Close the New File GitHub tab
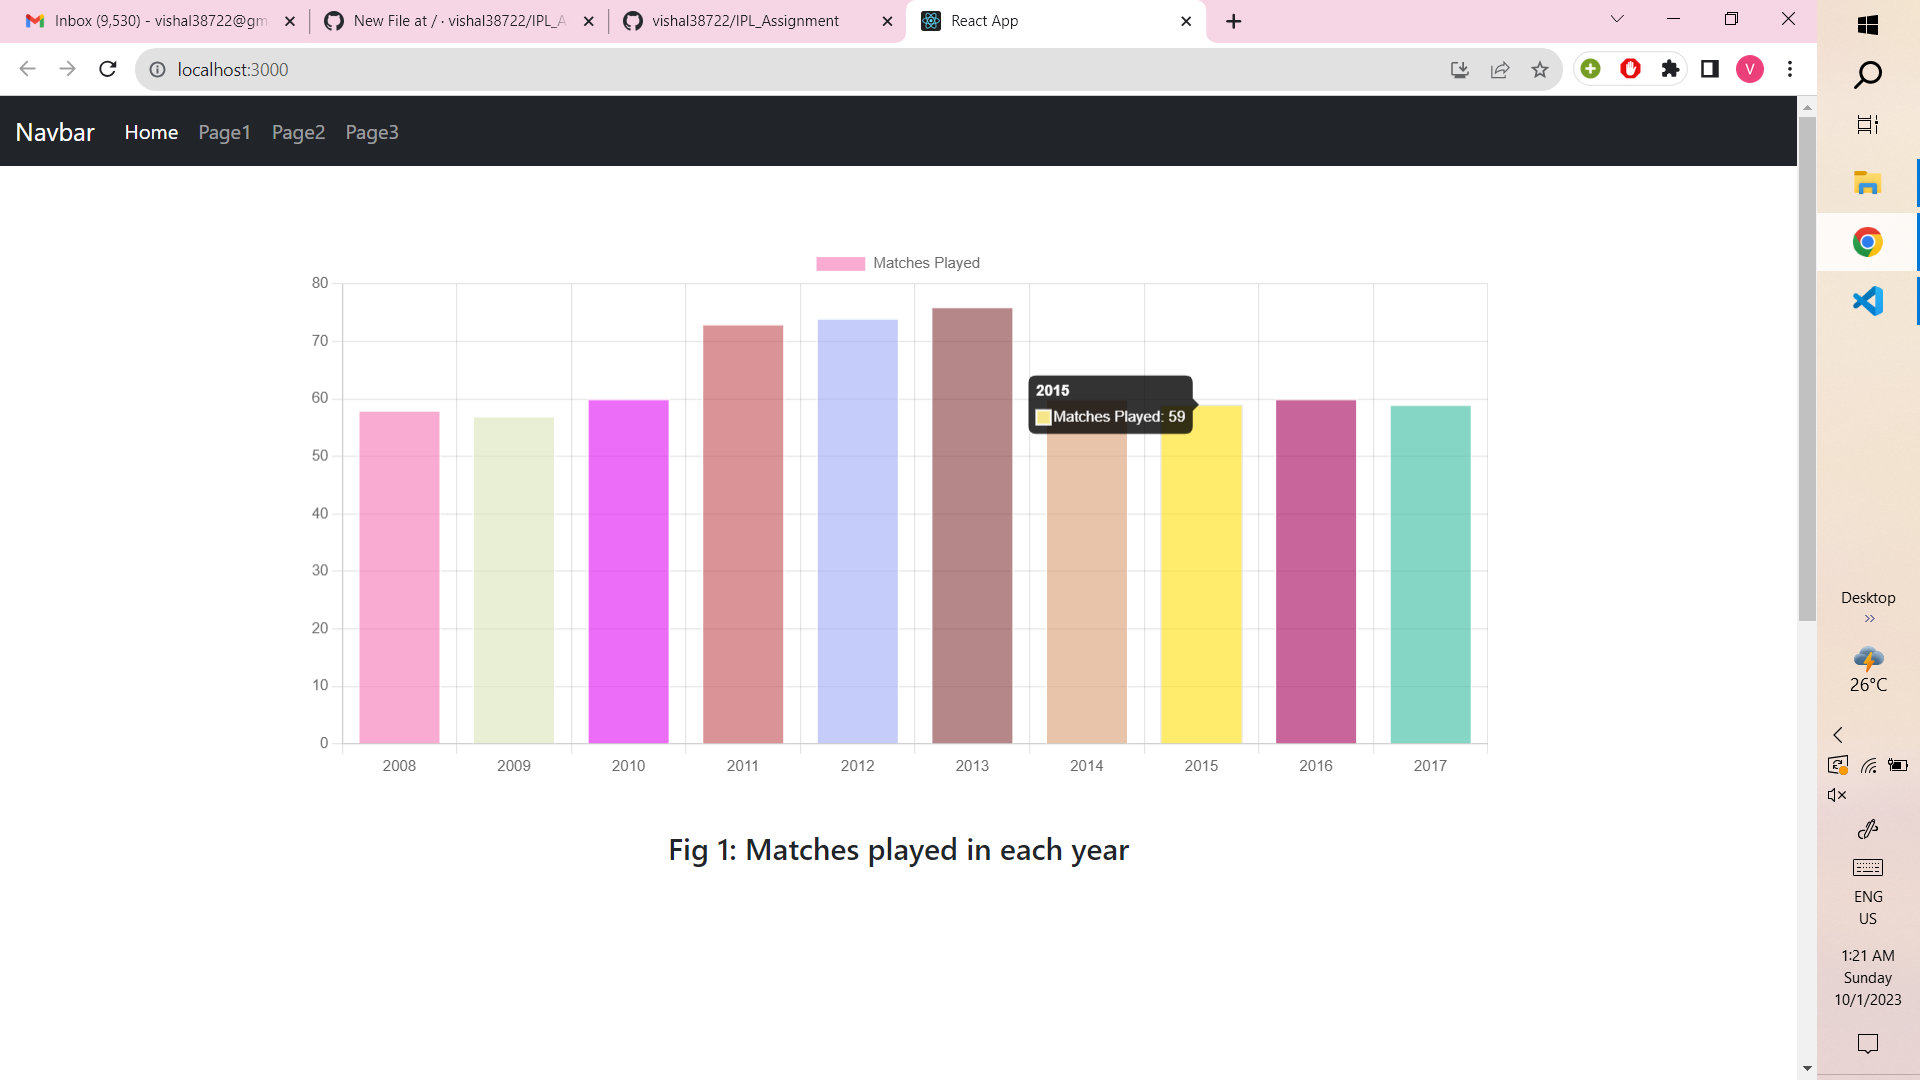1920x1080 pixels. pos(589,21)
